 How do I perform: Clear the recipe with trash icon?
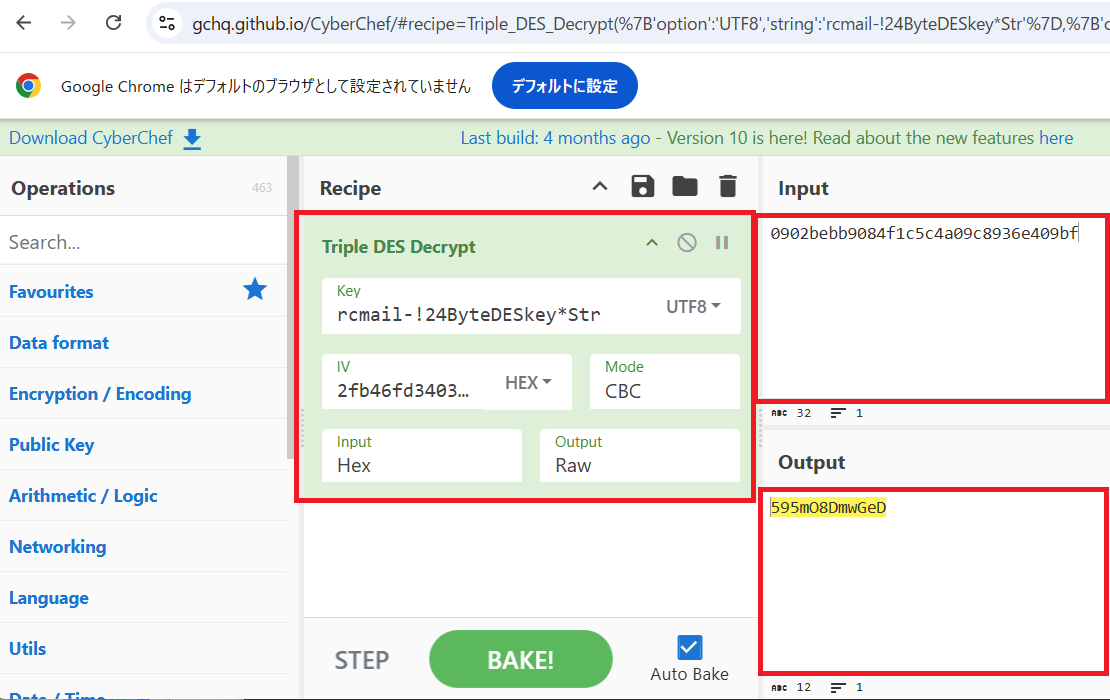tap(728, 187)
